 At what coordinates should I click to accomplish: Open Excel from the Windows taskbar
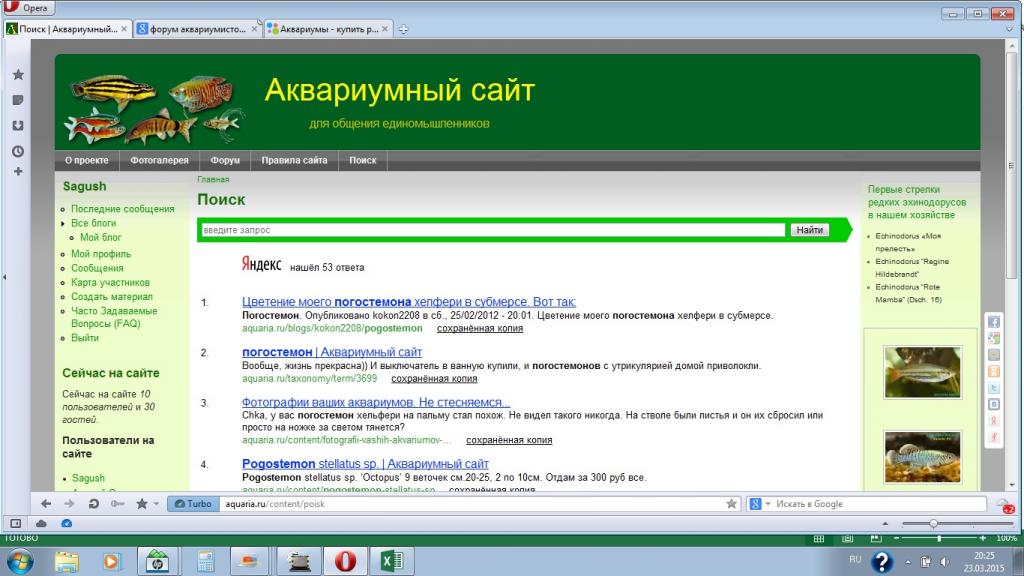click(391, 561)
